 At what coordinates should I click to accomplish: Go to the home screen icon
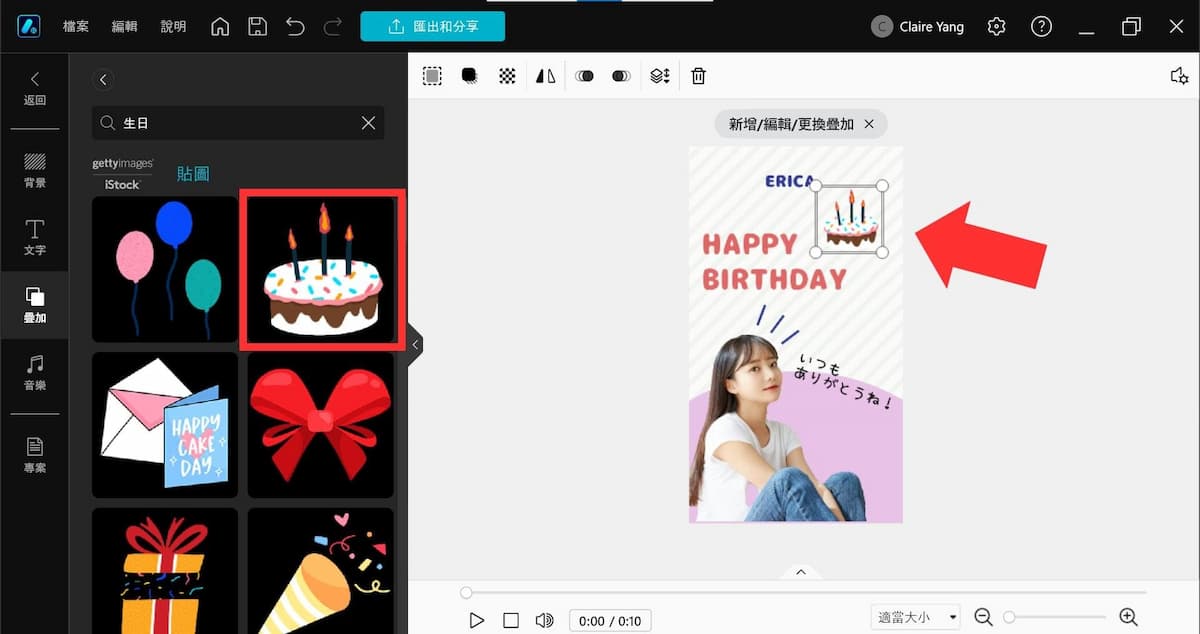tap(220, 27)
